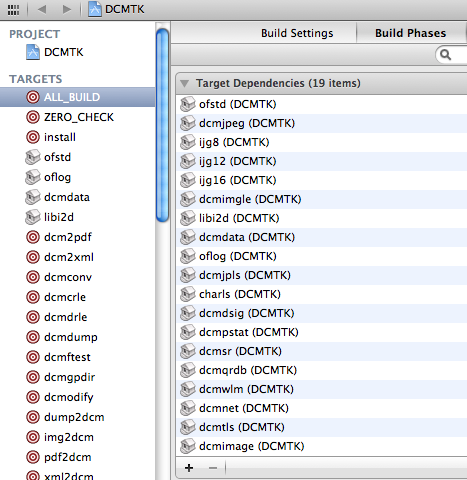Image resolution: width=467 pixels, height=480 pixels.
Task: Click the sidebar vertical scrollbar
Action: [x=163, y=125]
